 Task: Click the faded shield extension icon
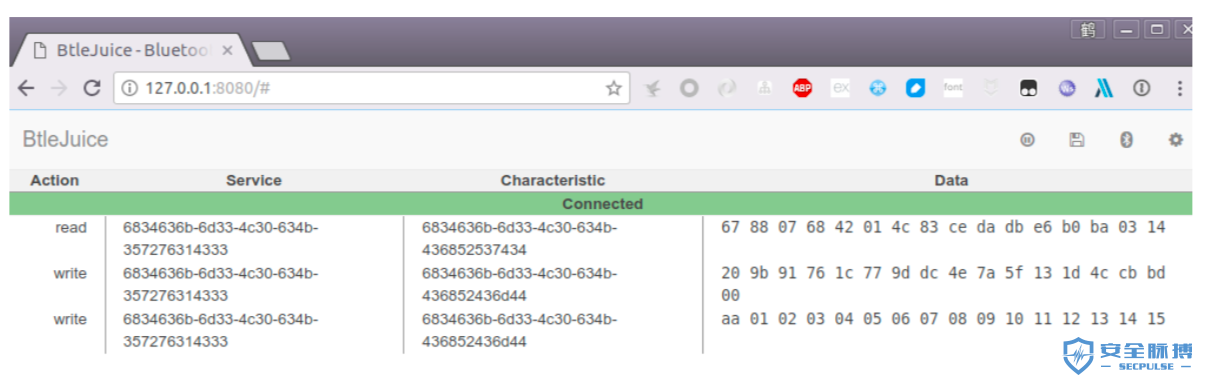[x=991, y=88]
